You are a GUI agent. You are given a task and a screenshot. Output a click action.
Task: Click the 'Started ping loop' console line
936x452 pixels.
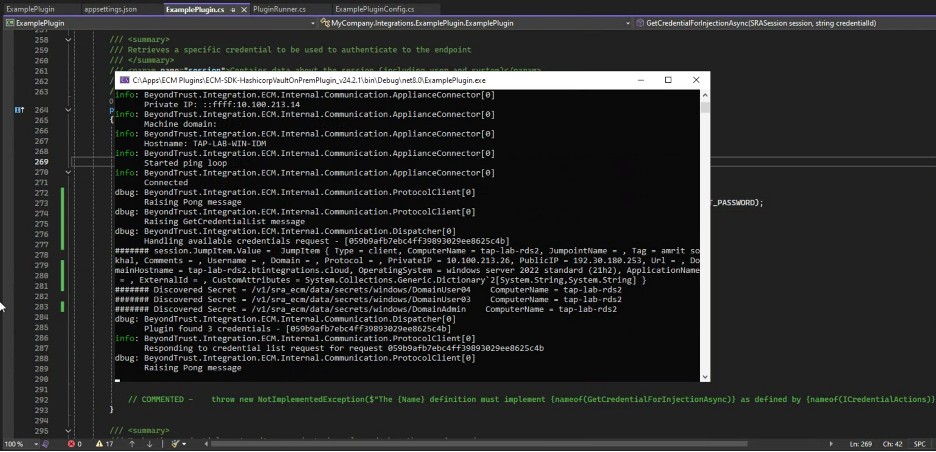(x=185, y=163)
